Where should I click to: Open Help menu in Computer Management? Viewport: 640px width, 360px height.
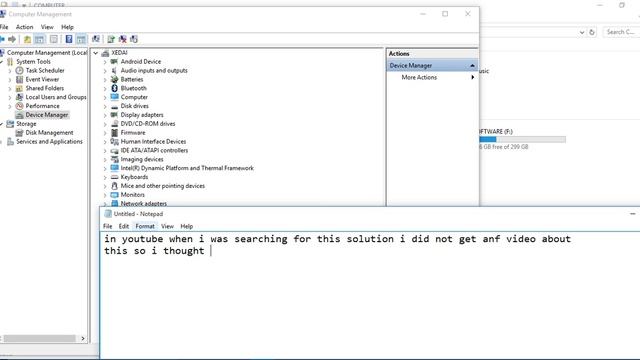coord(67,27)
